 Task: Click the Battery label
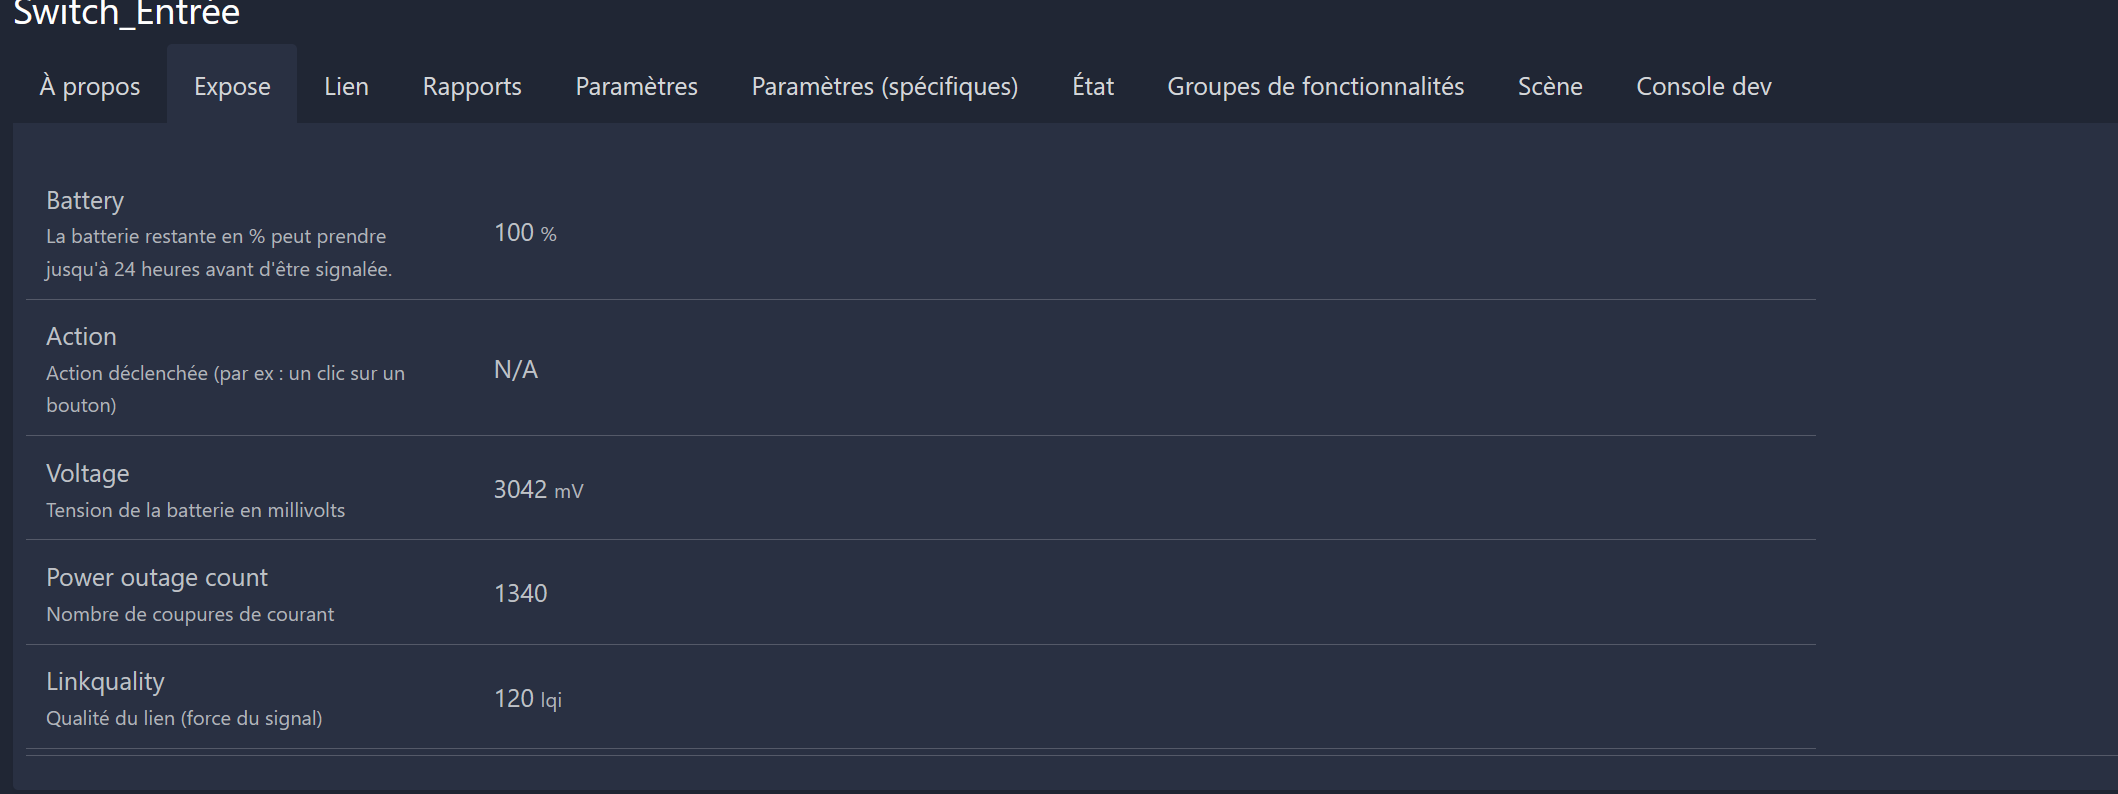(x=85, y=200)
